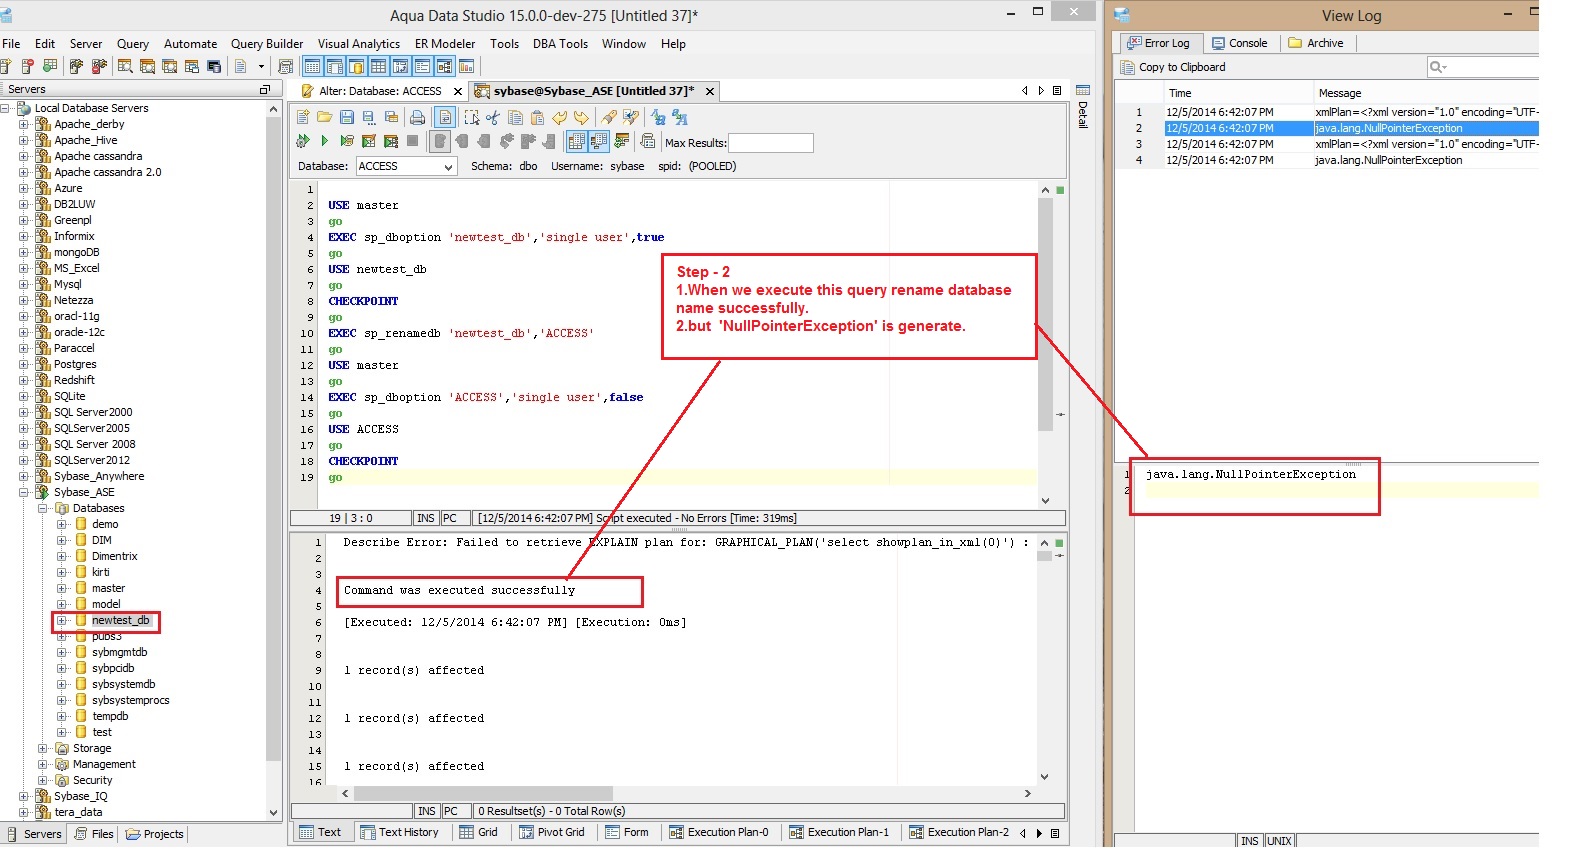Open the Pivot Grid results view
Screen dimensions: 1592x860
(551, 832)
